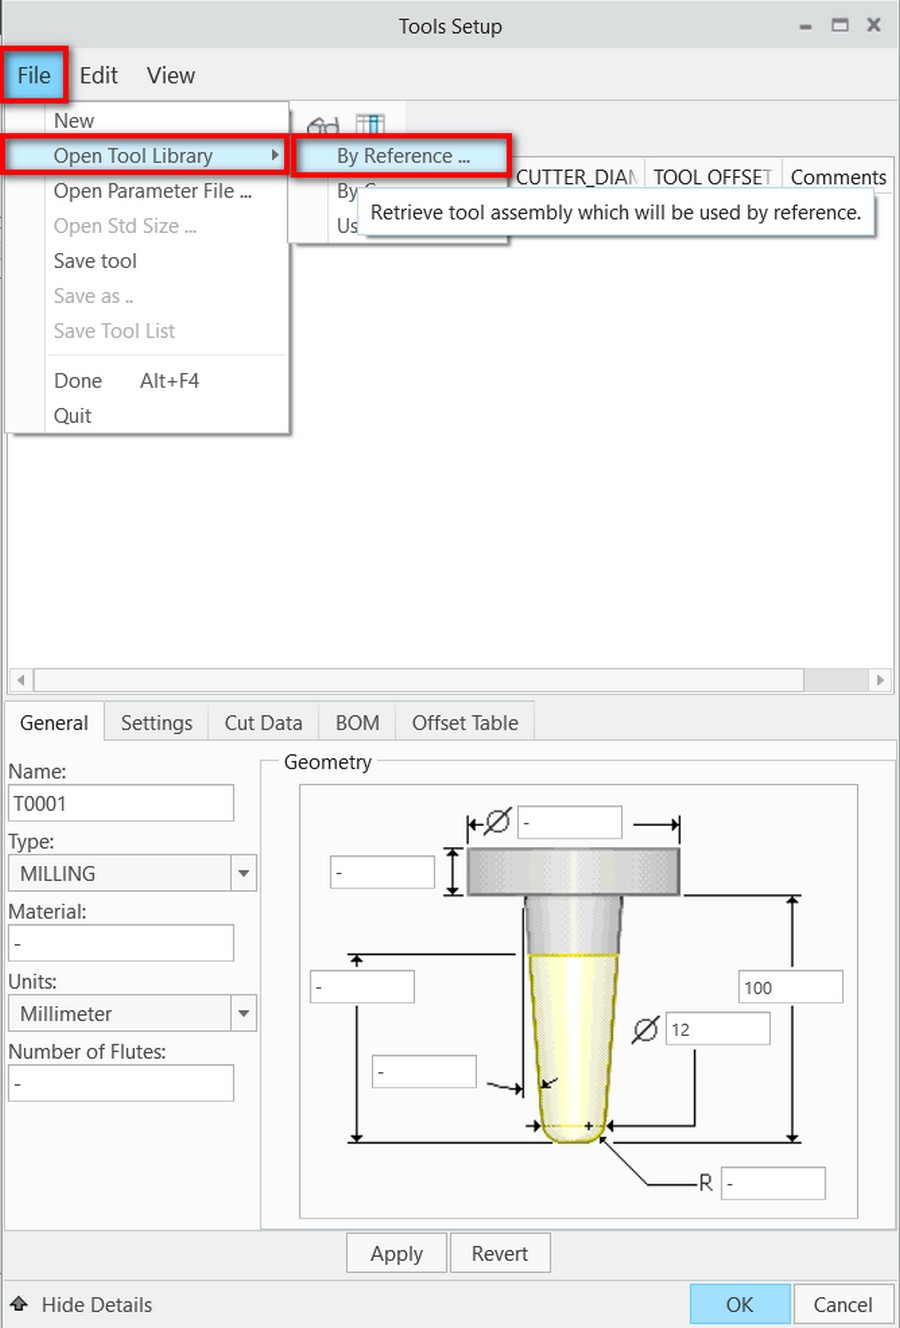
Task: Click the Comments column header
Action: 838,177
